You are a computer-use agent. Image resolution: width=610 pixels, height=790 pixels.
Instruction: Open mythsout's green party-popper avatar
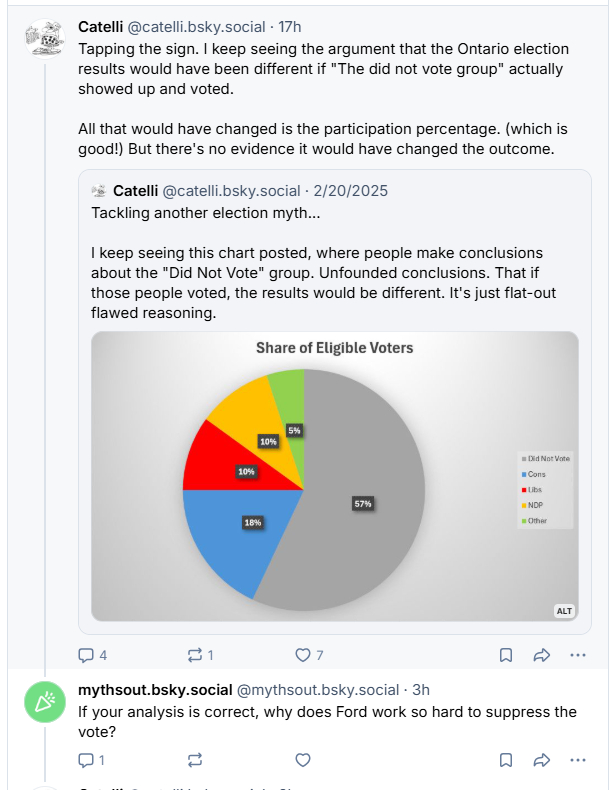(45, 705)
